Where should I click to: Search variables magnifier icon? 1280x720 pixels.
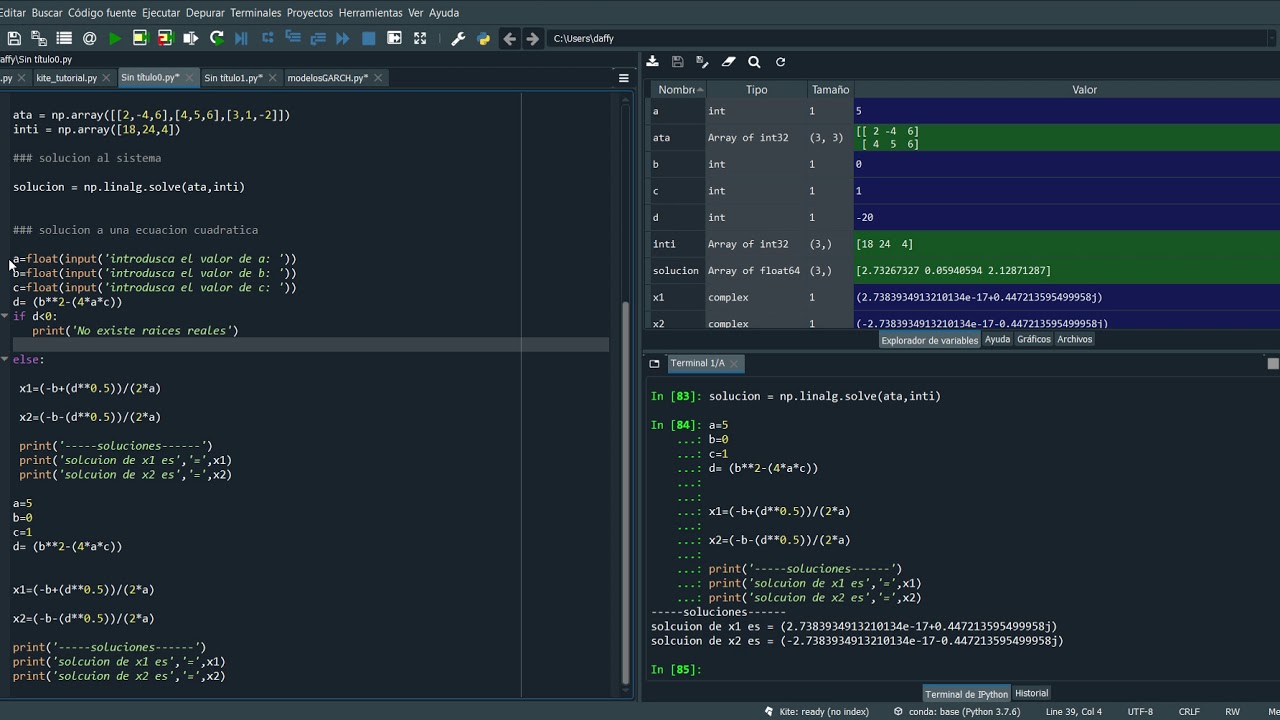754,61
